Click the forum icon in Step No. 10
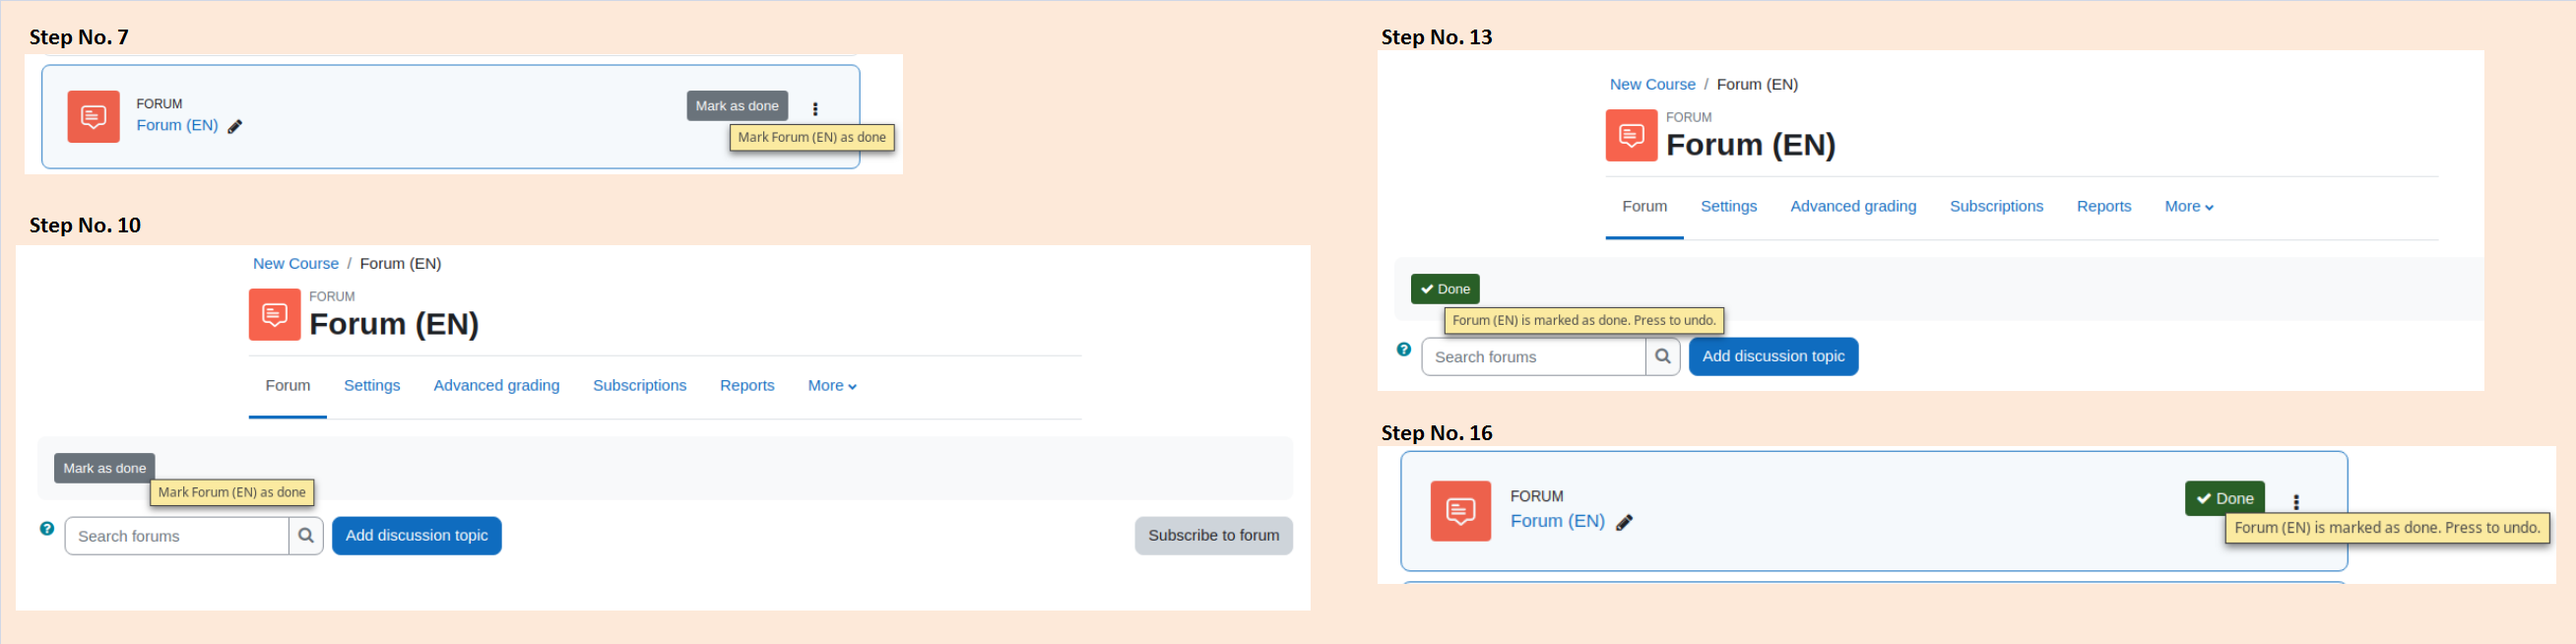The image size is (2576, 644). tap(275, 315)
